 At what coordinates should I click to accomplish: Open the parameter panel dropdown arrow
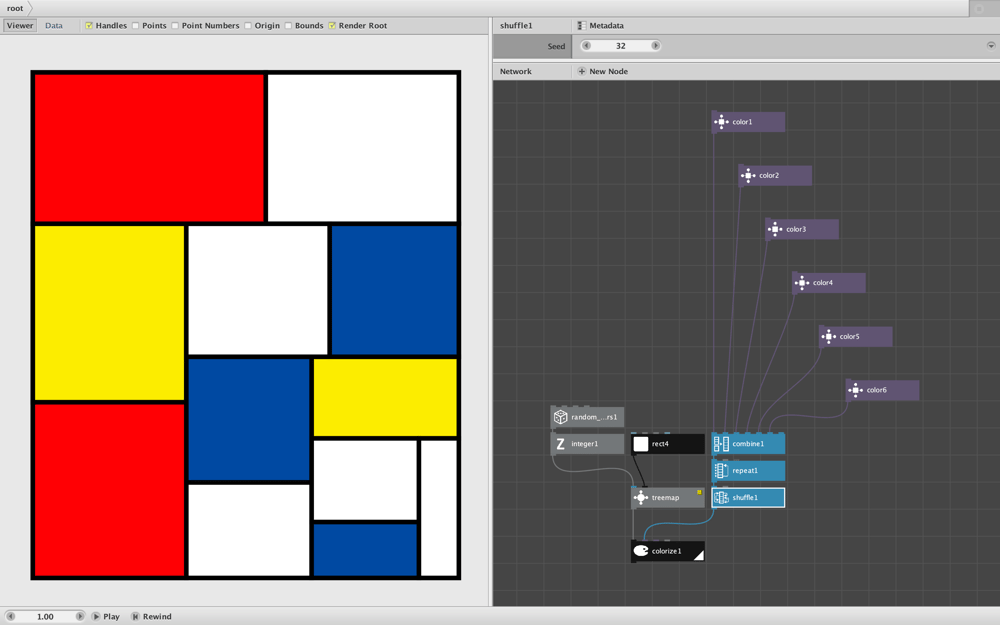(x=990, y=46)
